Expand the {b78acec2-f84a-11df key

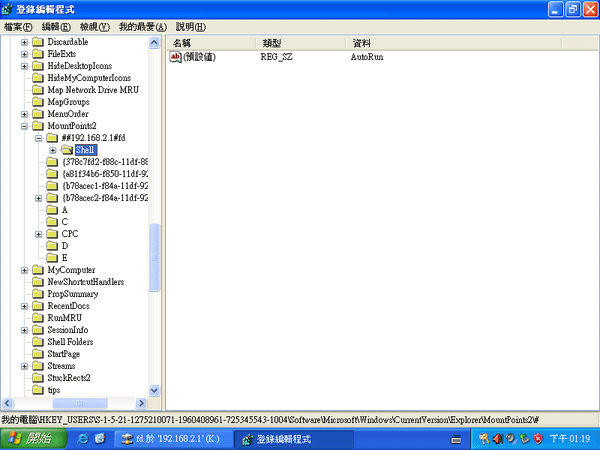39,198
